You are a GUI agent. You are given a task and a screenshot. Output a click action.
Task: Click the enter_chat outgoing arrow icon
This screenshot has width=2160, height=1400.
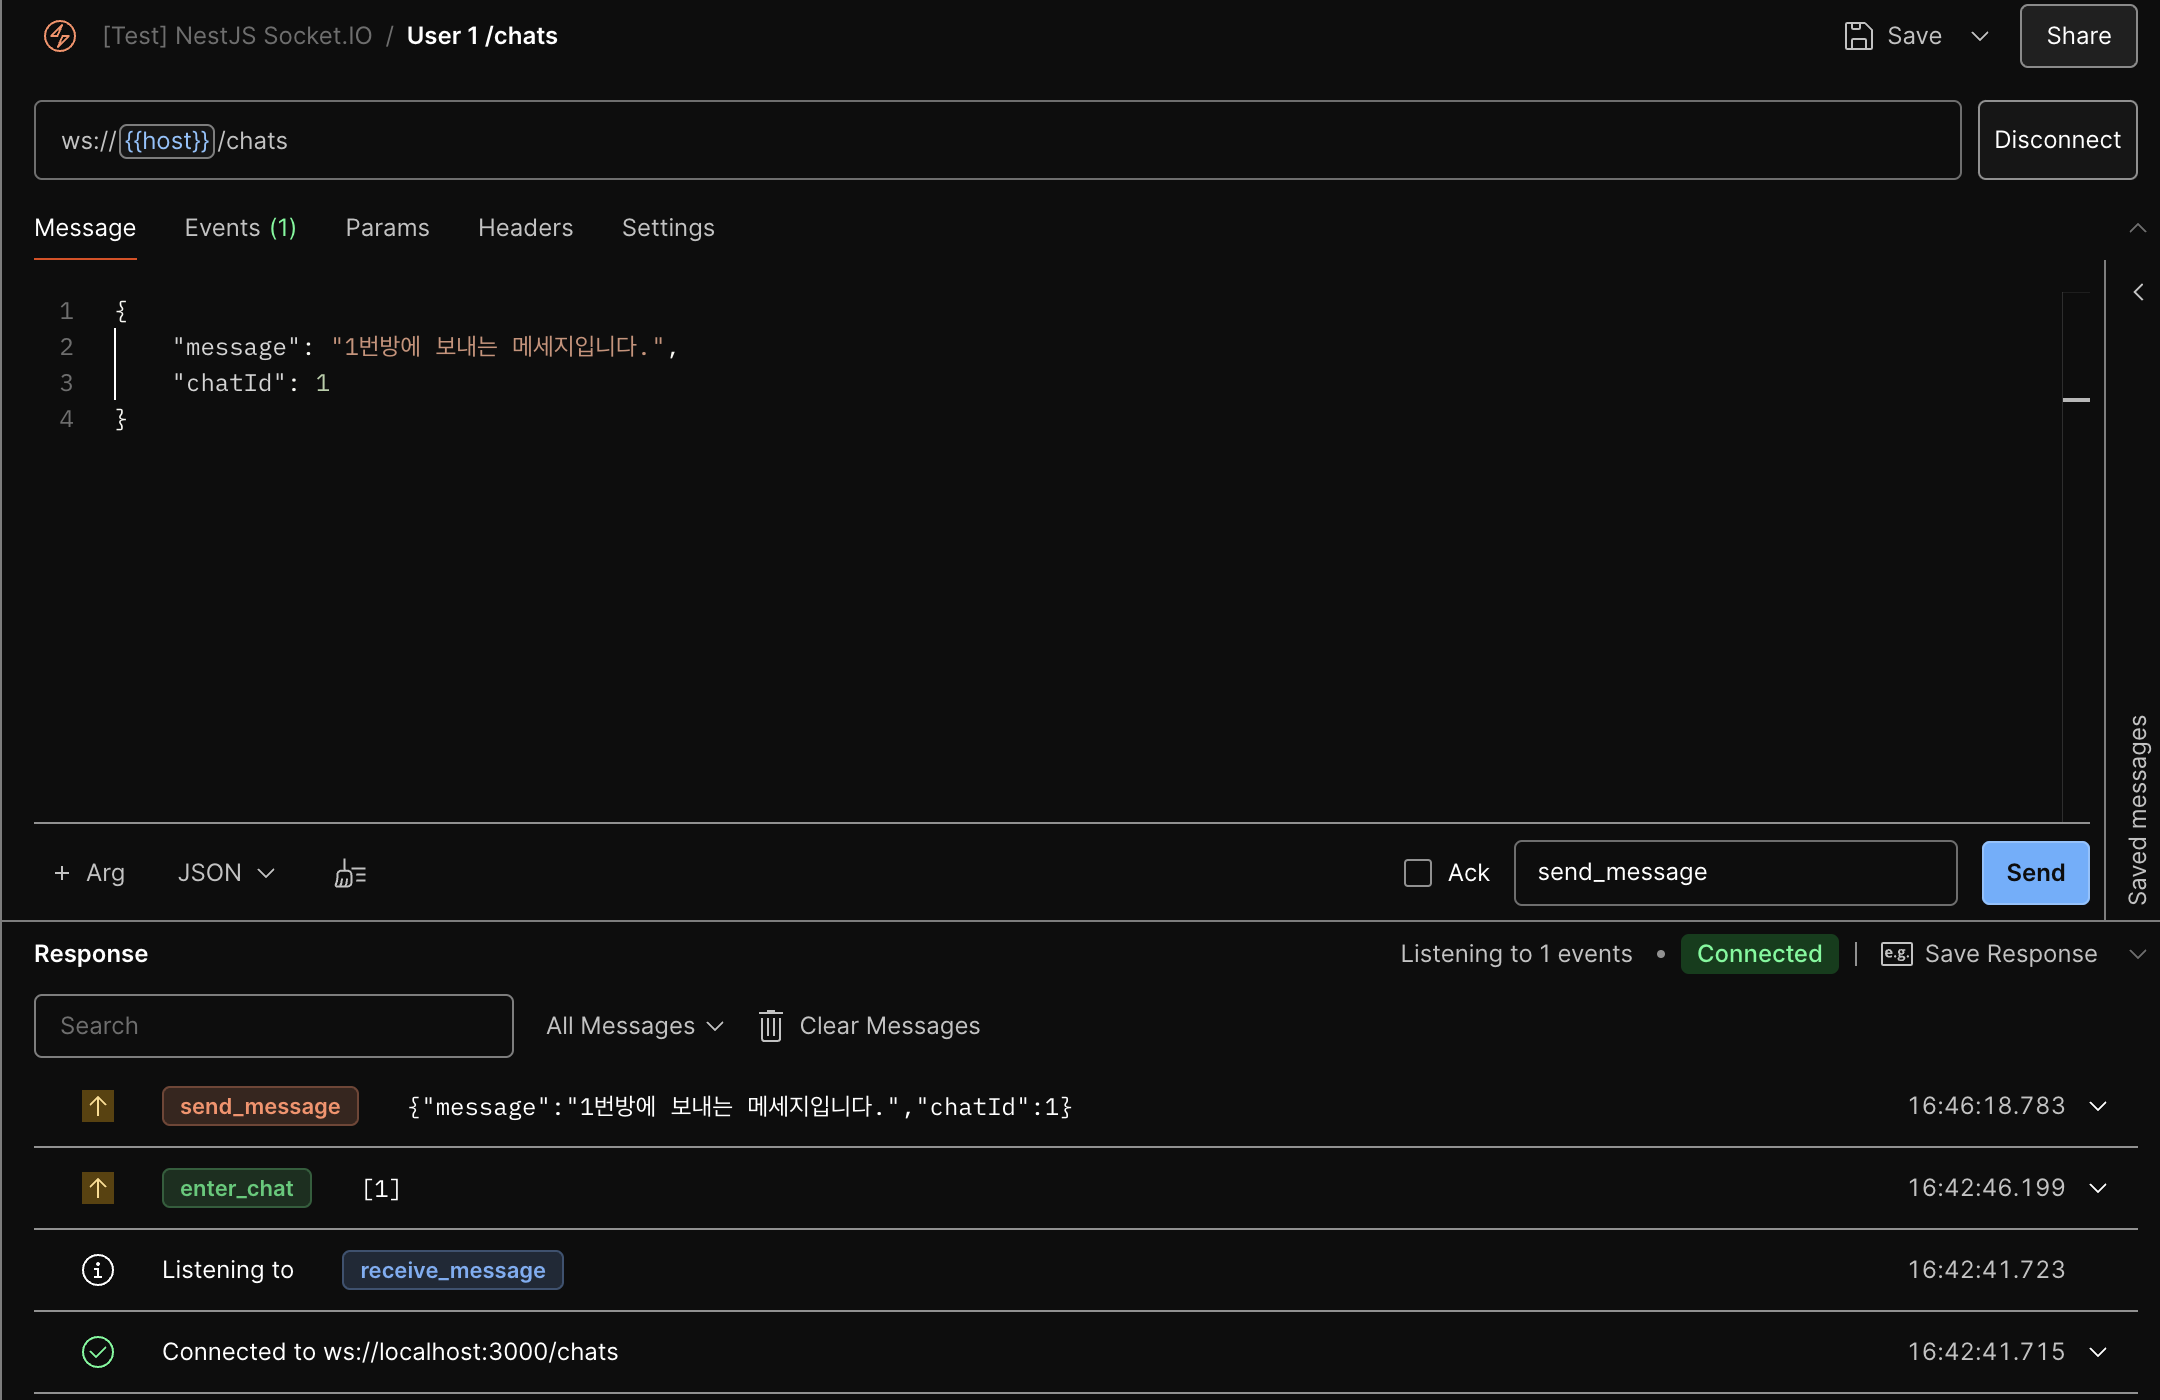point(98,1188)
